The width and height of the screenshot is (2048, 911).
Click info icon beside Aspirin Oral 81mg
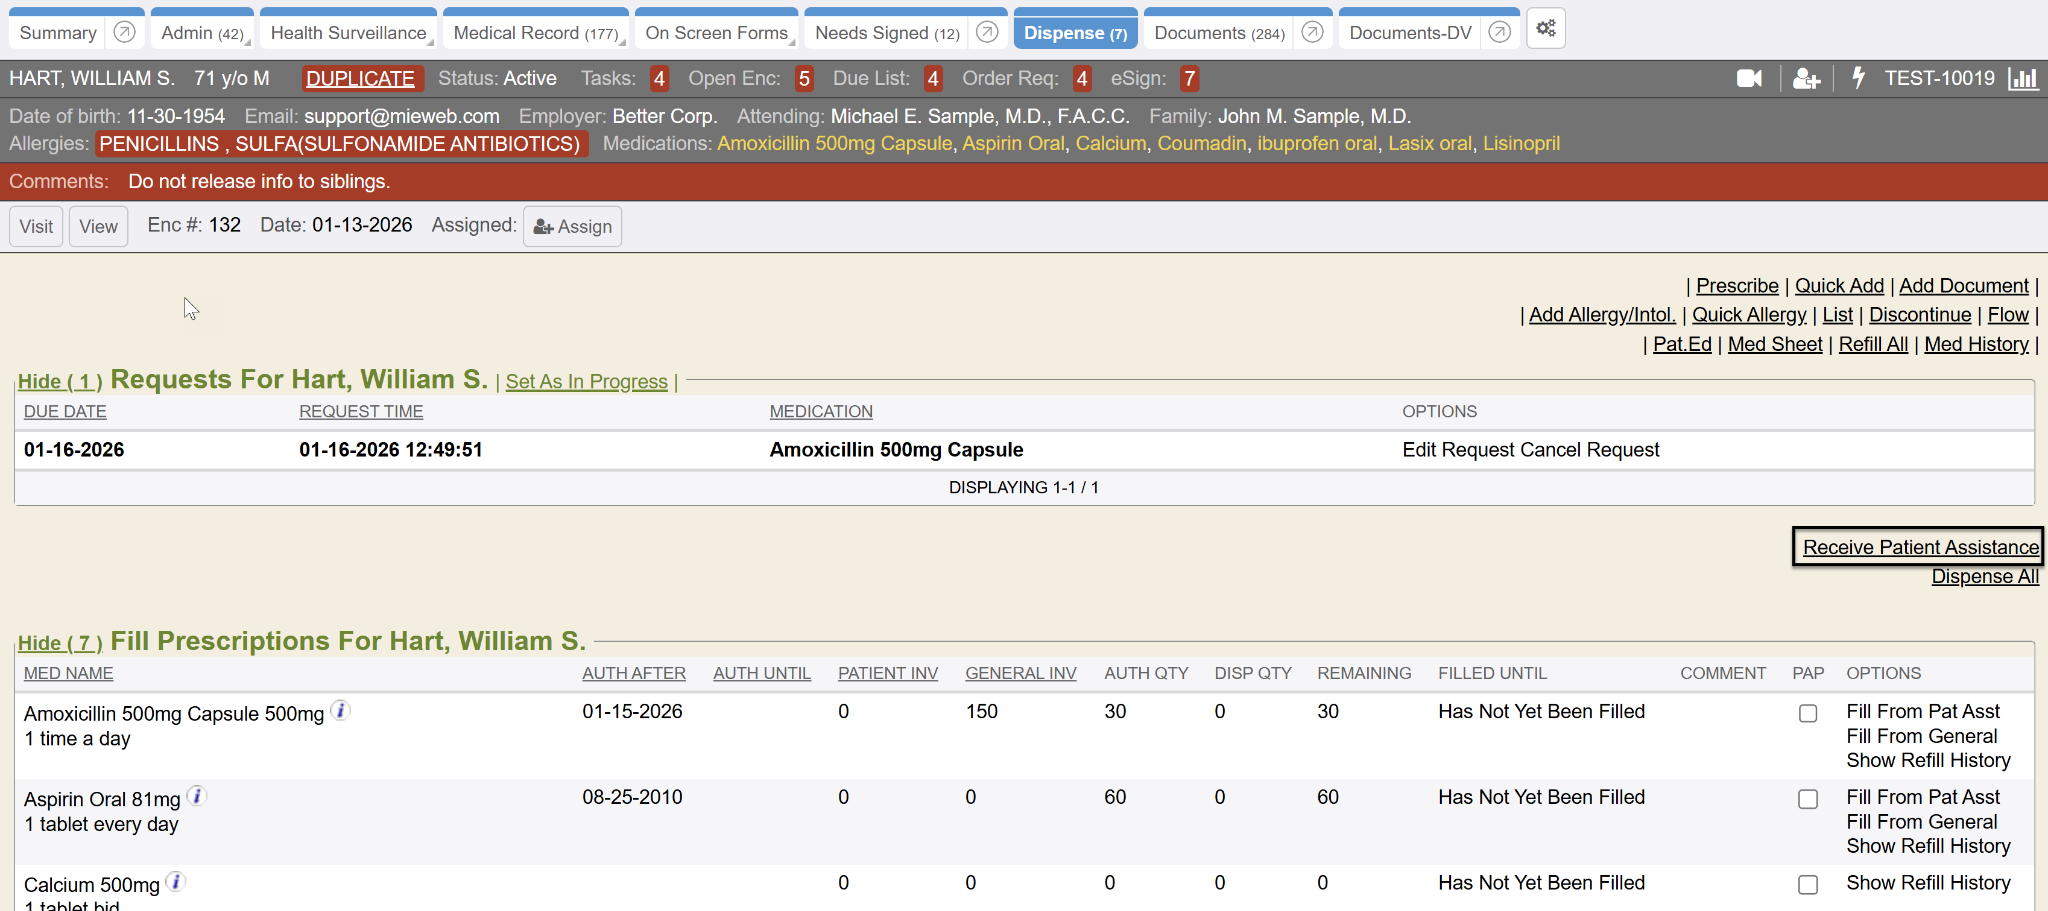click(x=197, y=796)
